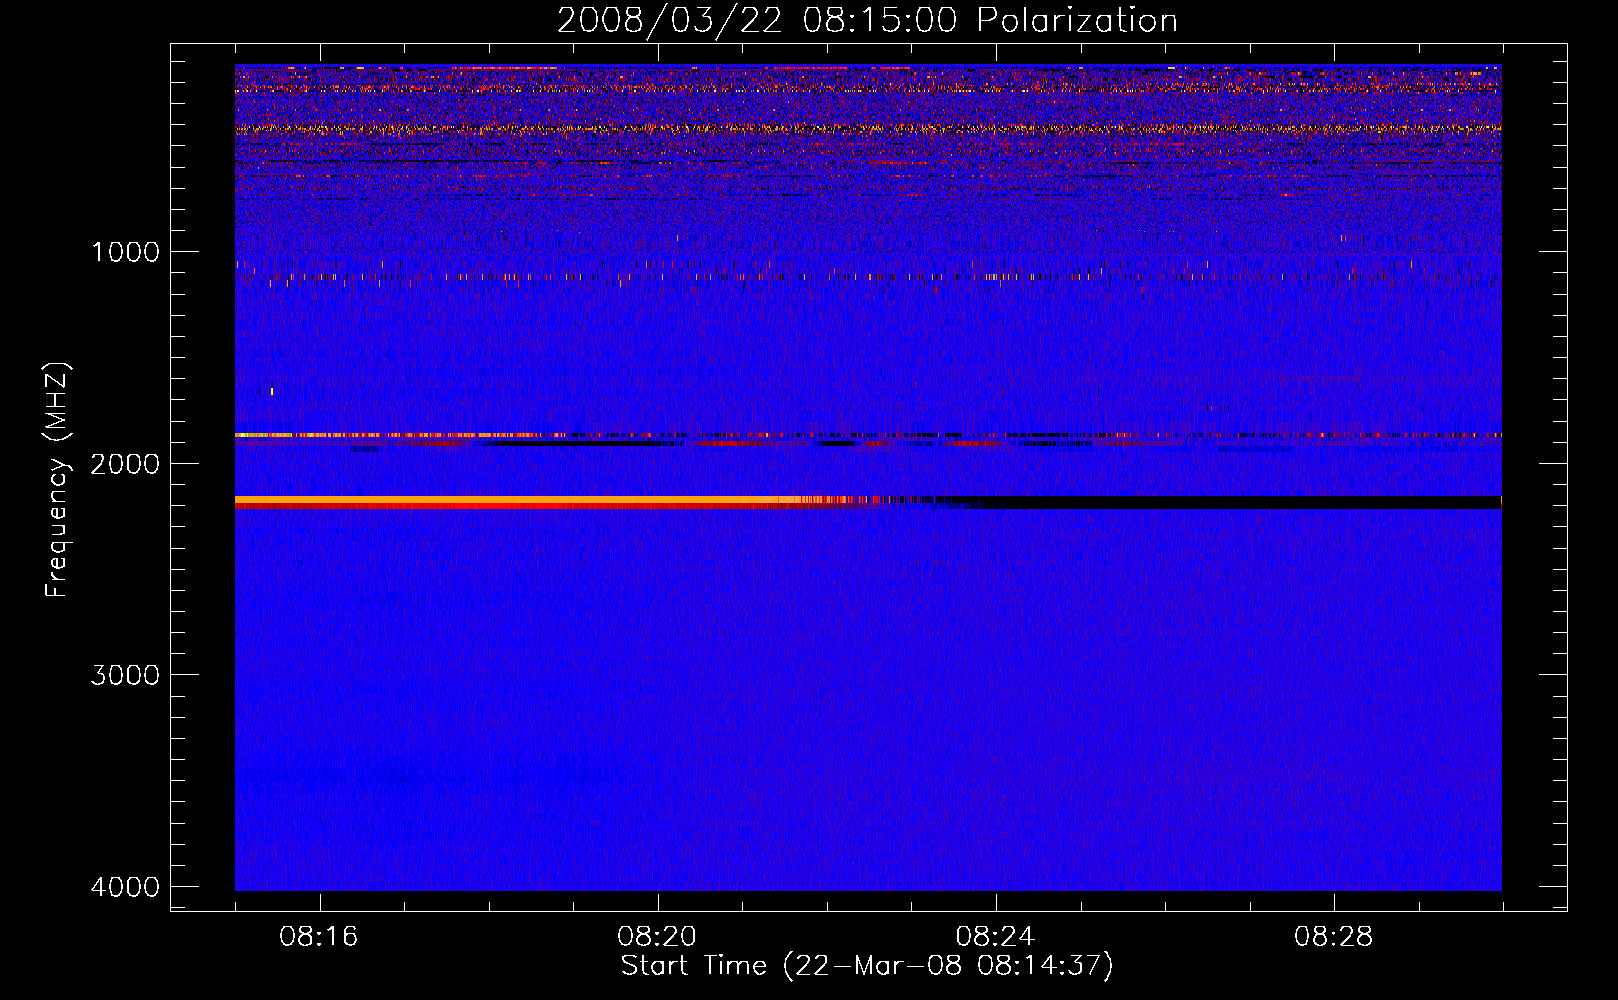Click the 08:24 time tick label
1618x1000 pixels.
[995, 937]
